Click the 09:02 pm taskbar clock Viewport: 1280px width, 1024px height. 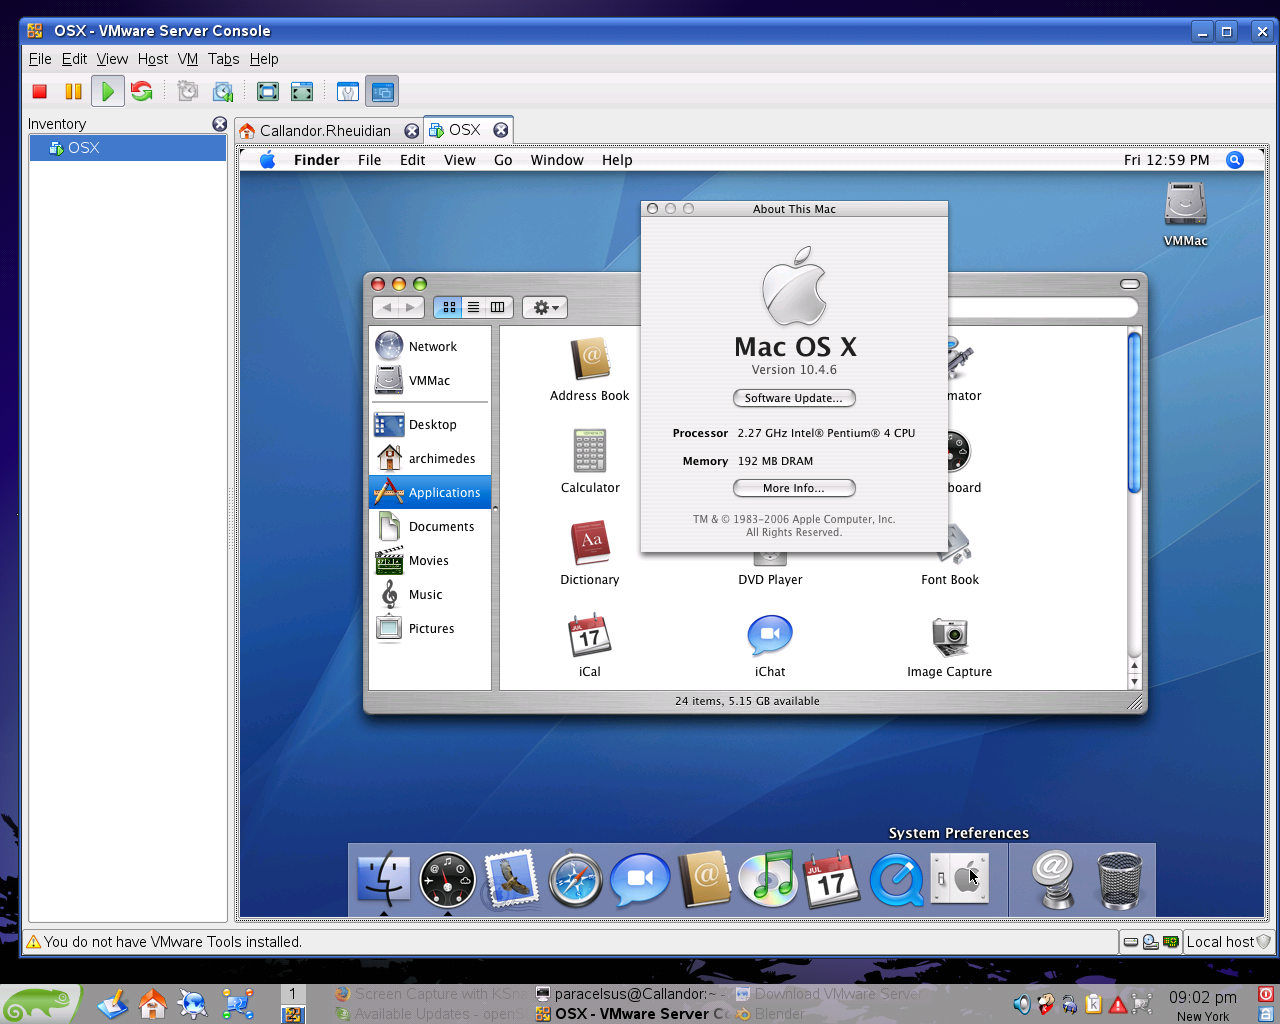click(x=1203, y=997)
